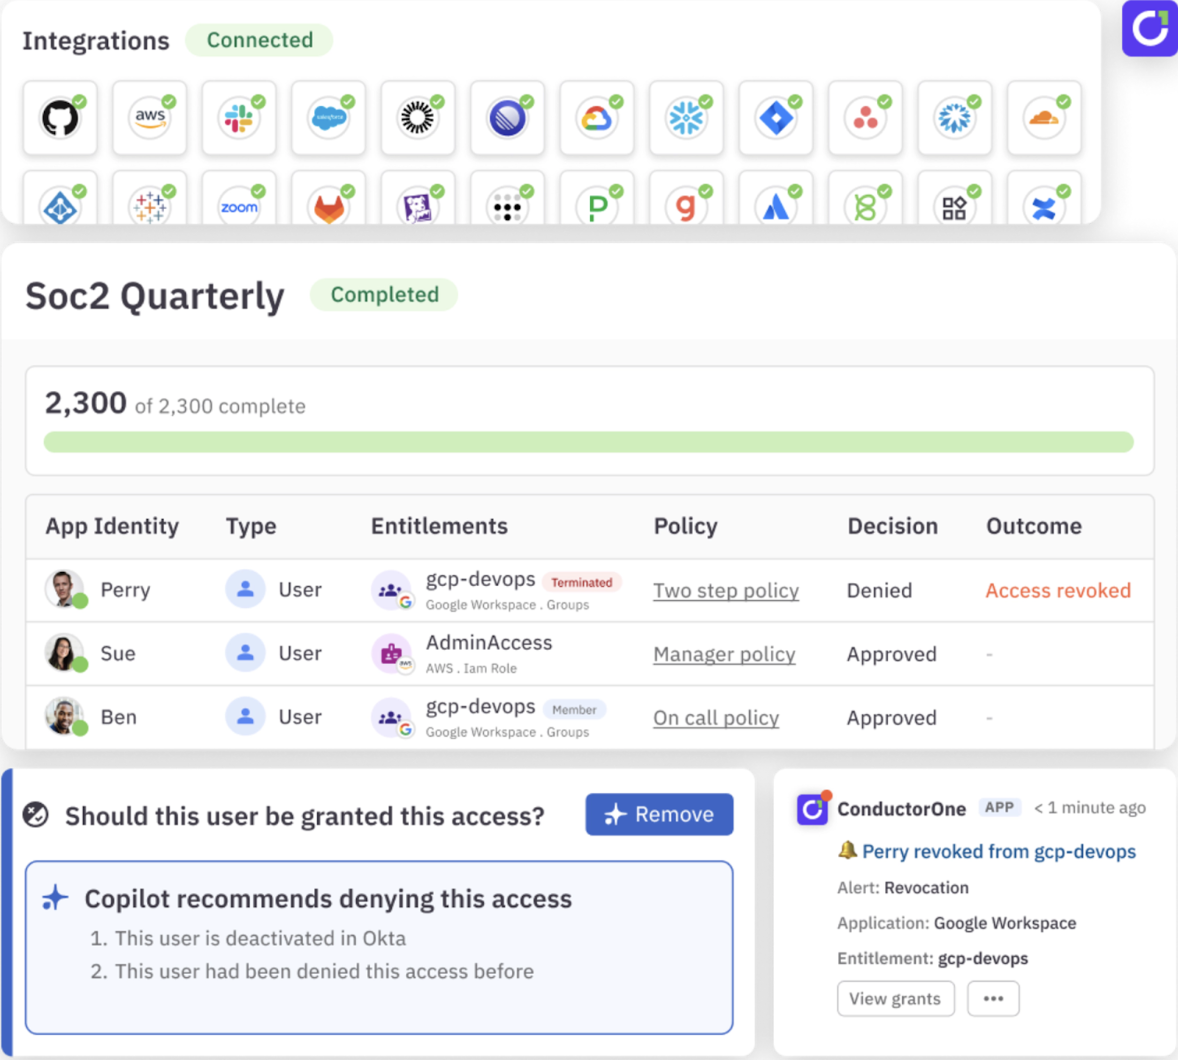Open the Zoom integration tile

click(x=239, y=198)
